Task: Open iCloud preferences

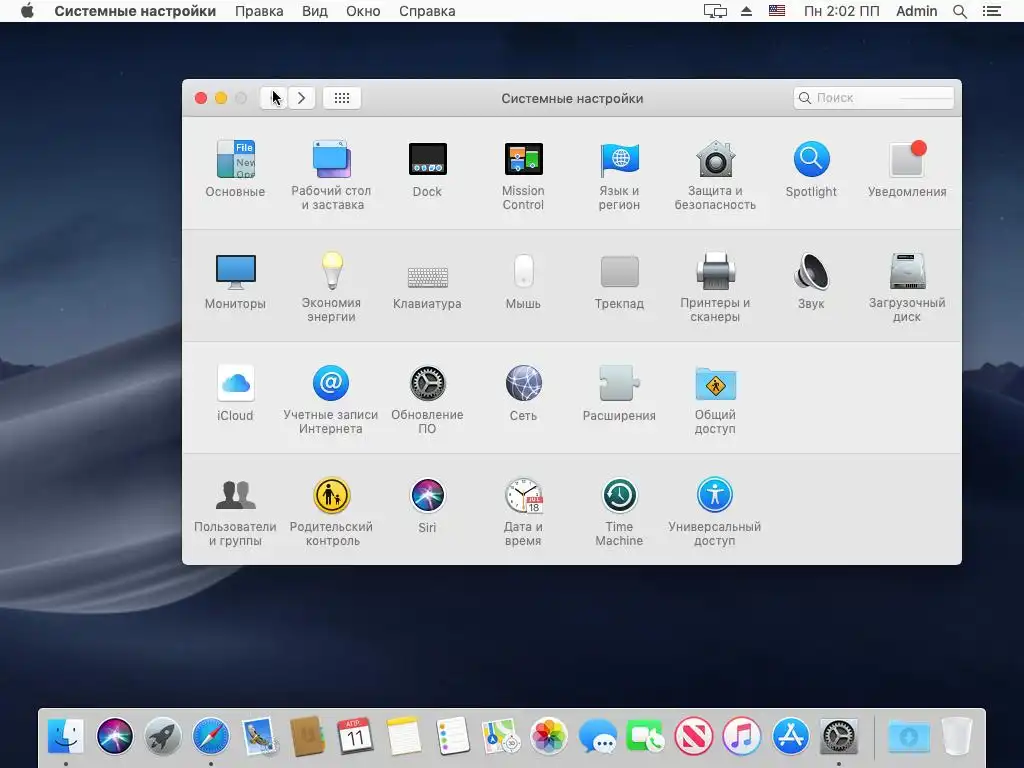Action: [235, 393]
